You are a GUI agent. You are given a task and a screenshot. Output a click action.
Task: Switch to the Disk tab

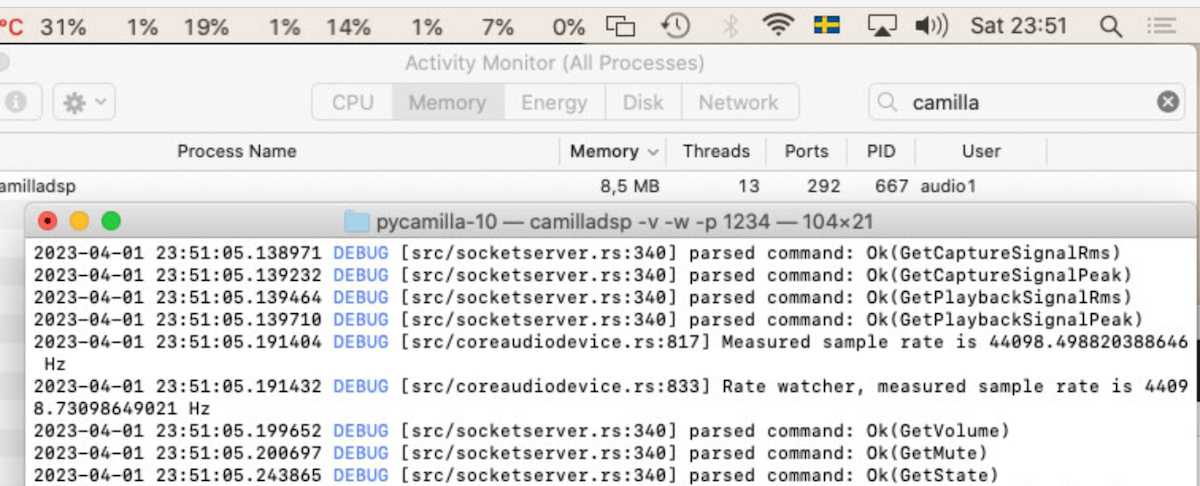tap(643, 102)
